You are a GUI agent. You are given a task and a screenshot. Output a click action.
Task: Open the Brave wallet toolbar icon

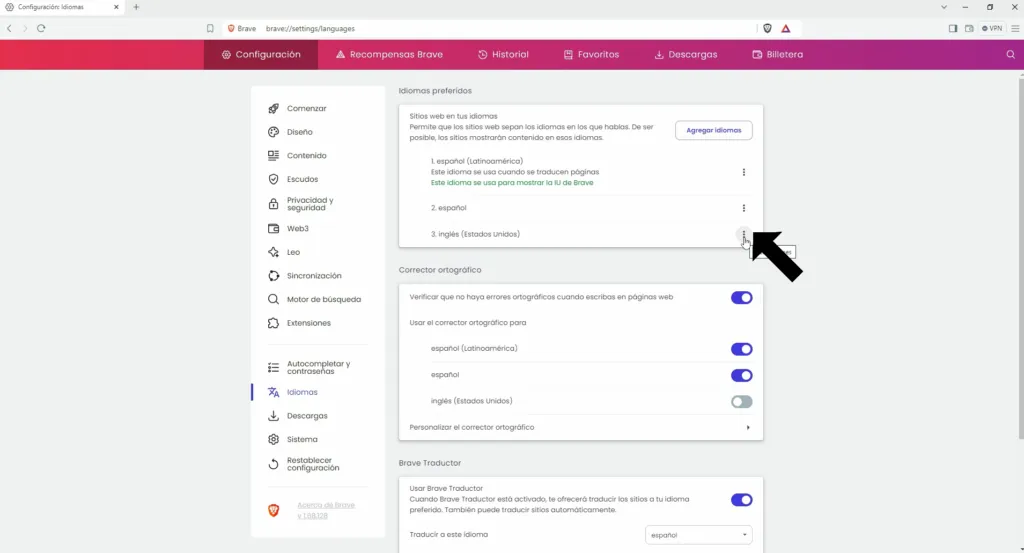pyautogui.click(x=969, y=29)
